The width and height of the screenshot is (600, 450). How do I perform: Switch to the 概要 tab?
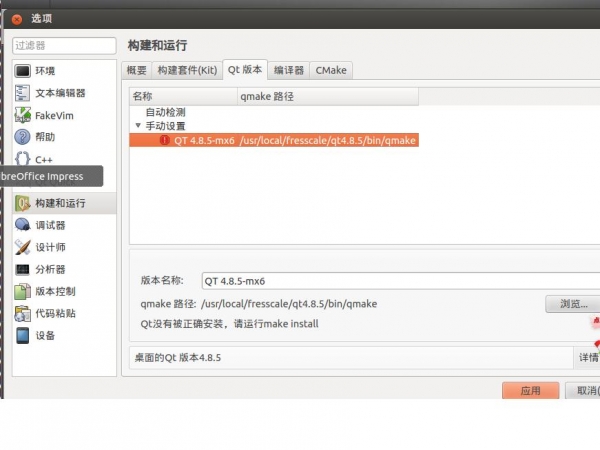pos(136,70)
